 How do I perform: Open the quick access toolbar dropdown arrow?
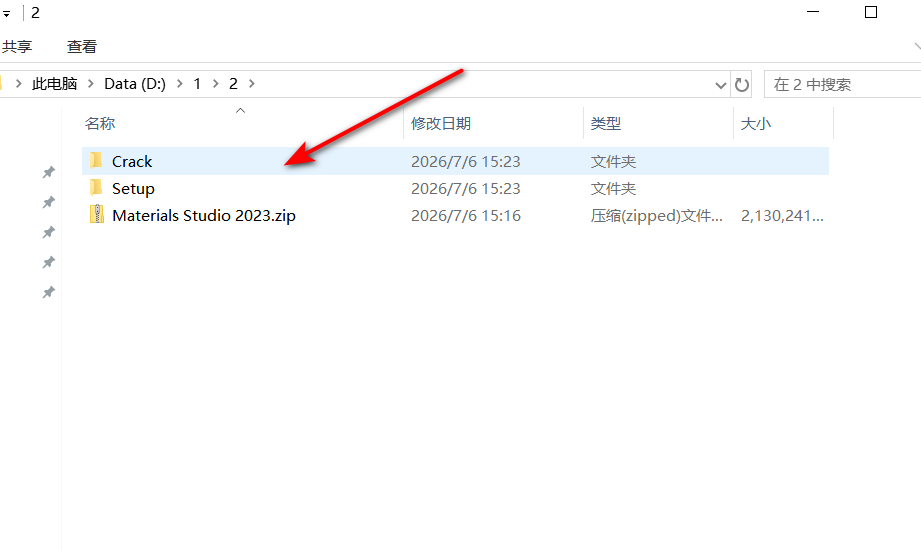point(6,14)
